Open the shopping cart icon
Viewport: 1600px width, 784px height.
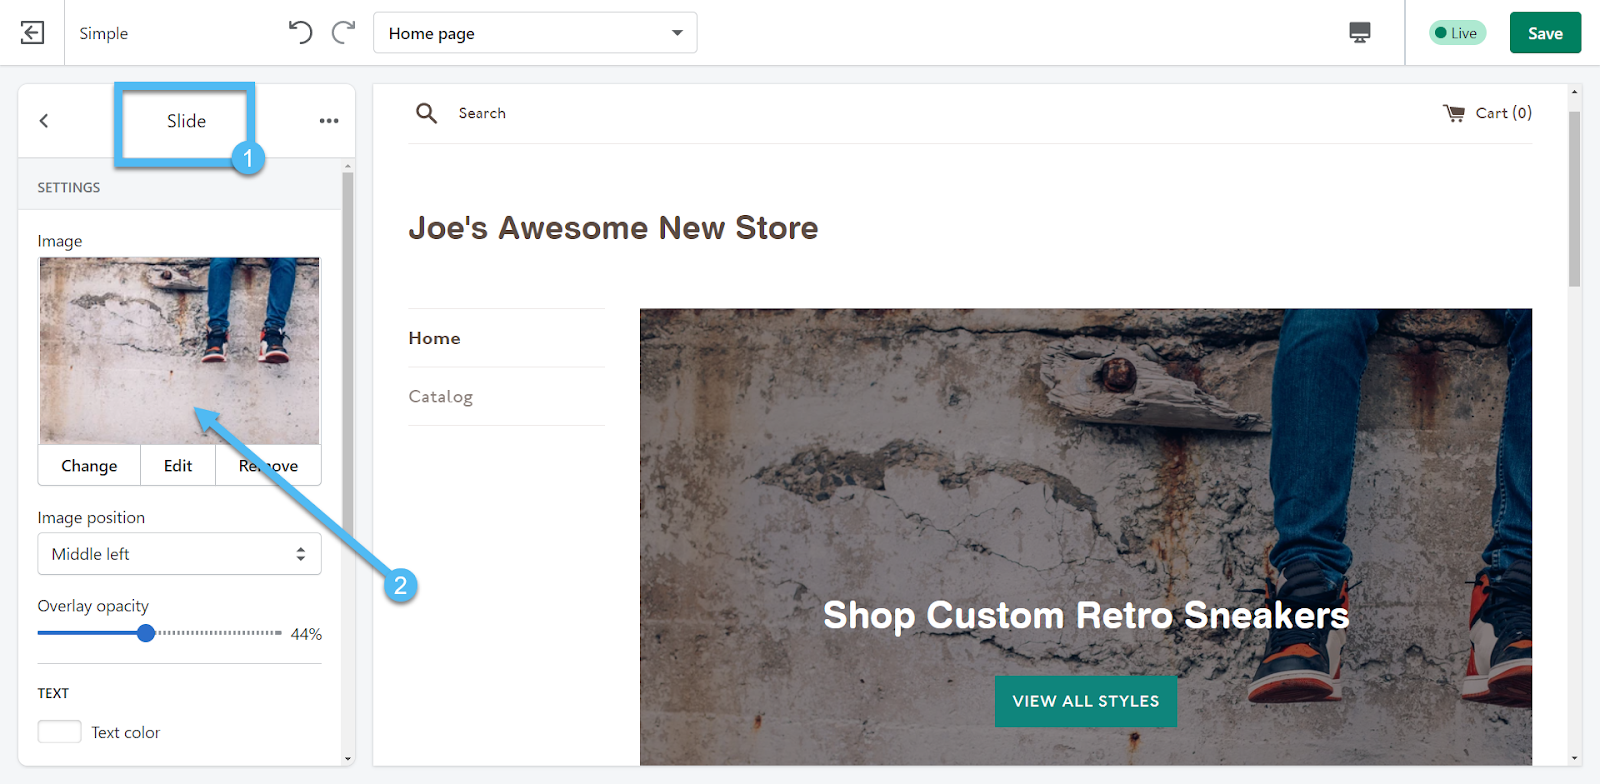(x=1454, y=113)
